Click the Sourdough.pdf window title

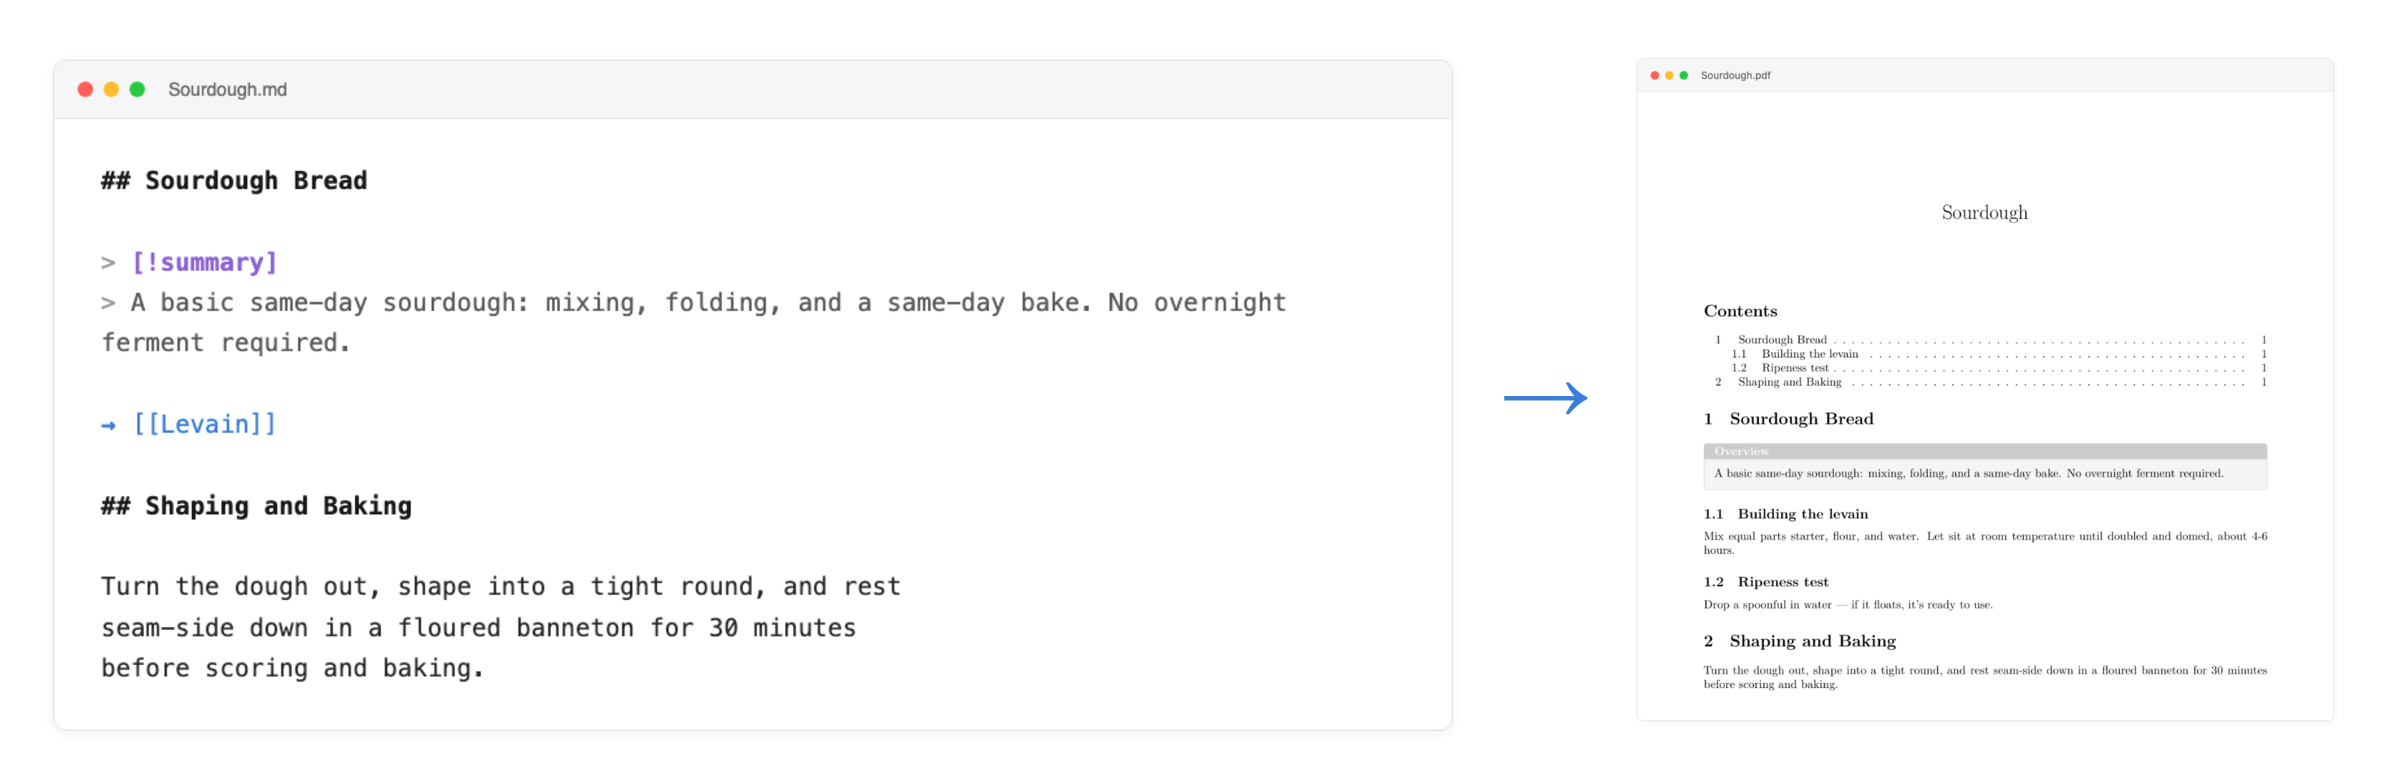[x=1735, y=76]
